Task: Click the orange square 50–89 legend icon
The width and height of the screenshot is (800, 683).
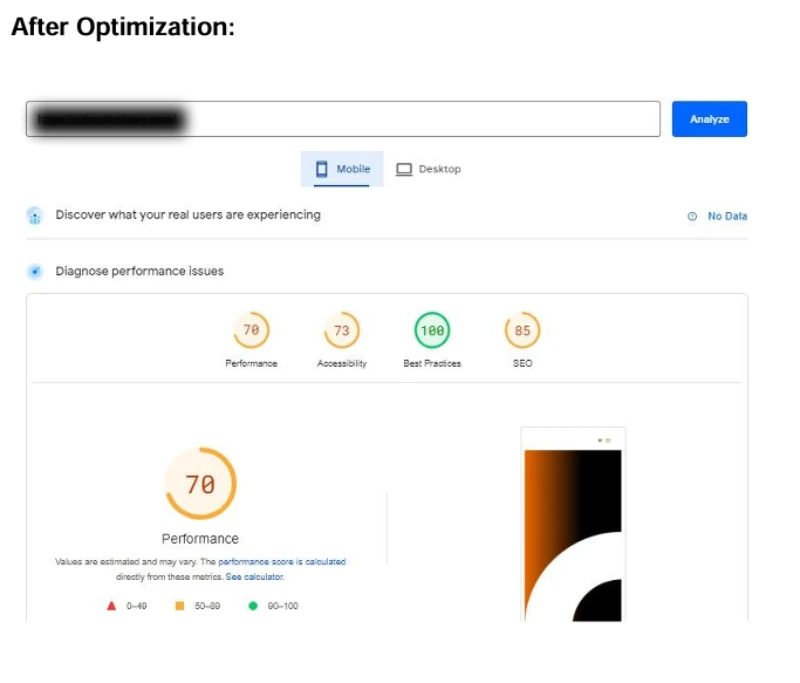Action: [180, 606]
